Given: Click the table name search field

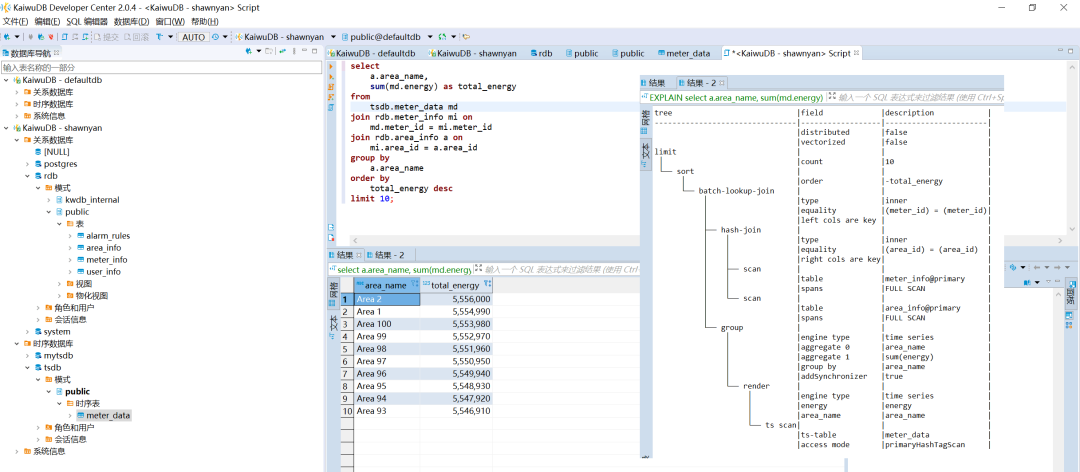Looking at the screenshot, I should 160,67.
